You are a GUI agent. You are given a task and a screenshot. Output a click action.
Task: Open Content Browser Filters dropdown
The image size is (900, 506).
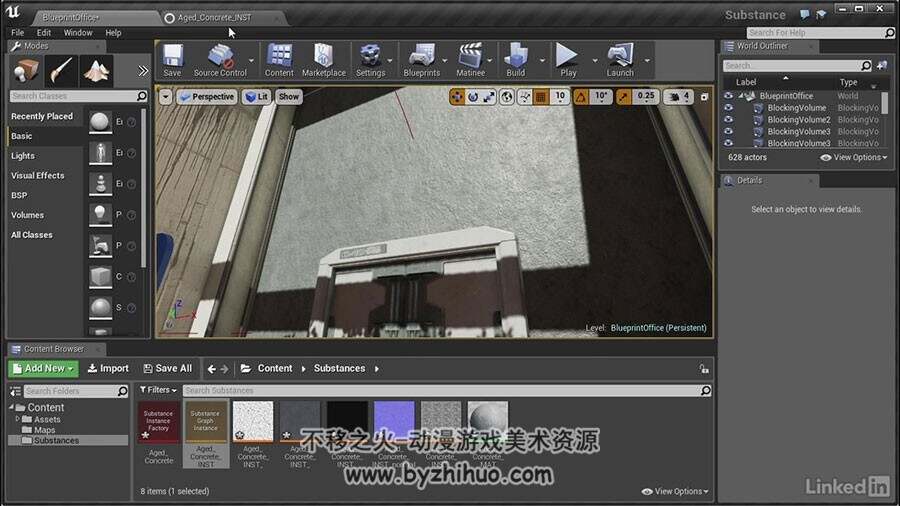coord(158,390)
